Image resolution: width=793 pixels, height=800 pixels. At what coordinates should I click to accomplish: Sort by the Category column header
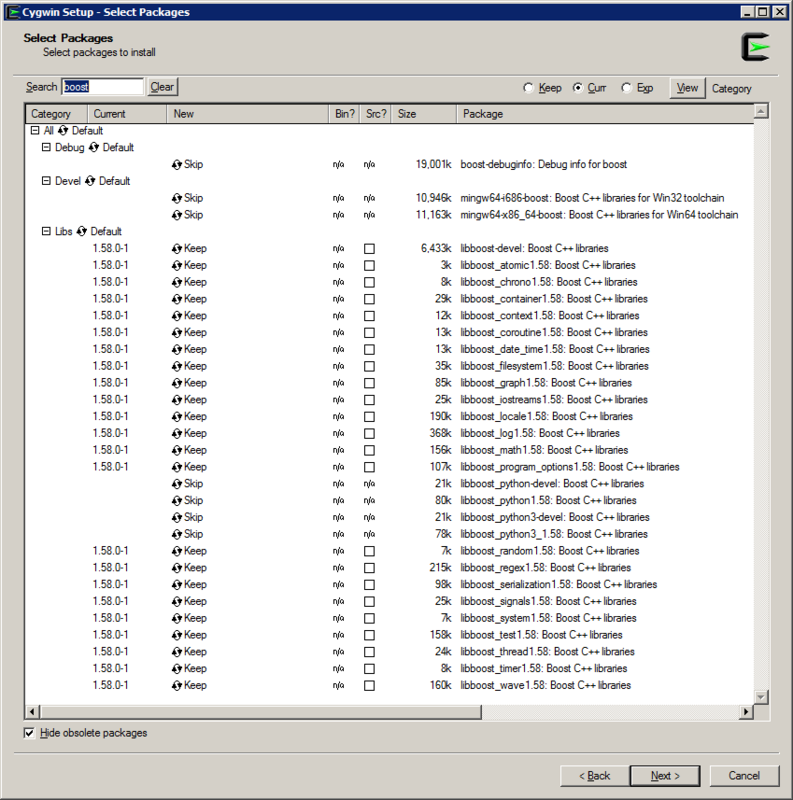click(57, 114)
